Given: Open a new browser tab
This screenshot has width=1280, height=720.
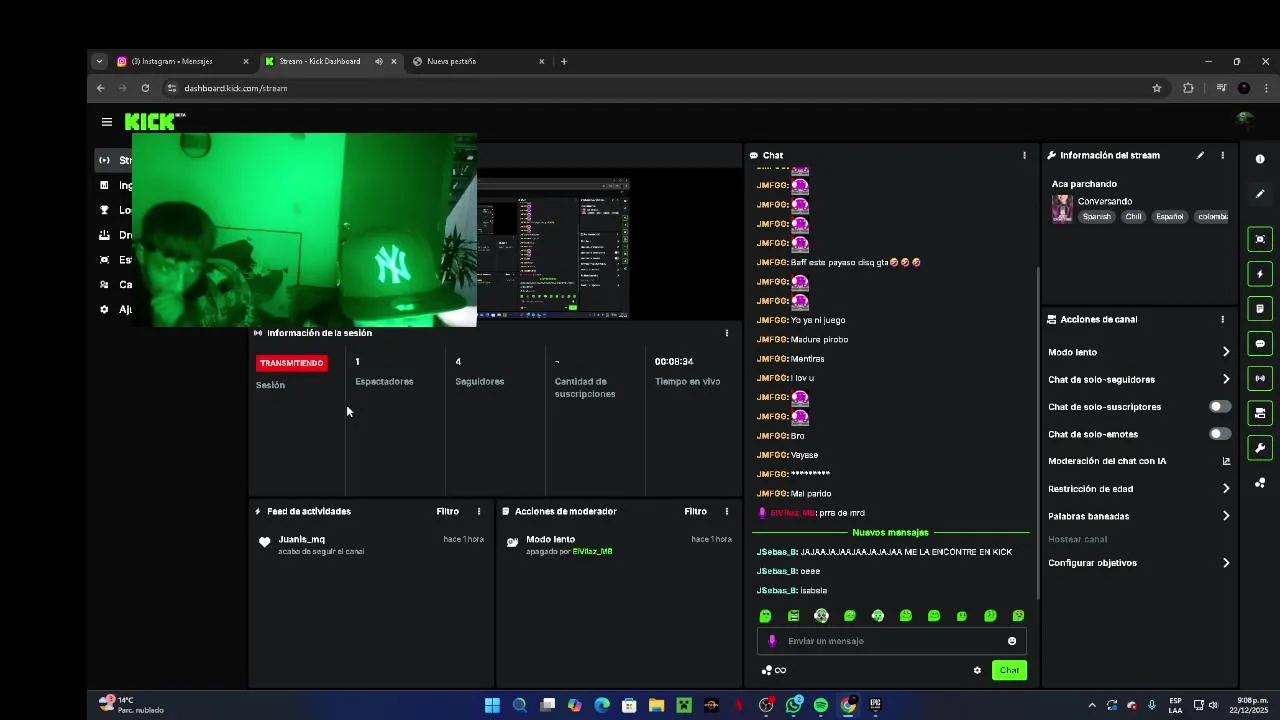Looking at the screenshot, I should point(564,61).
